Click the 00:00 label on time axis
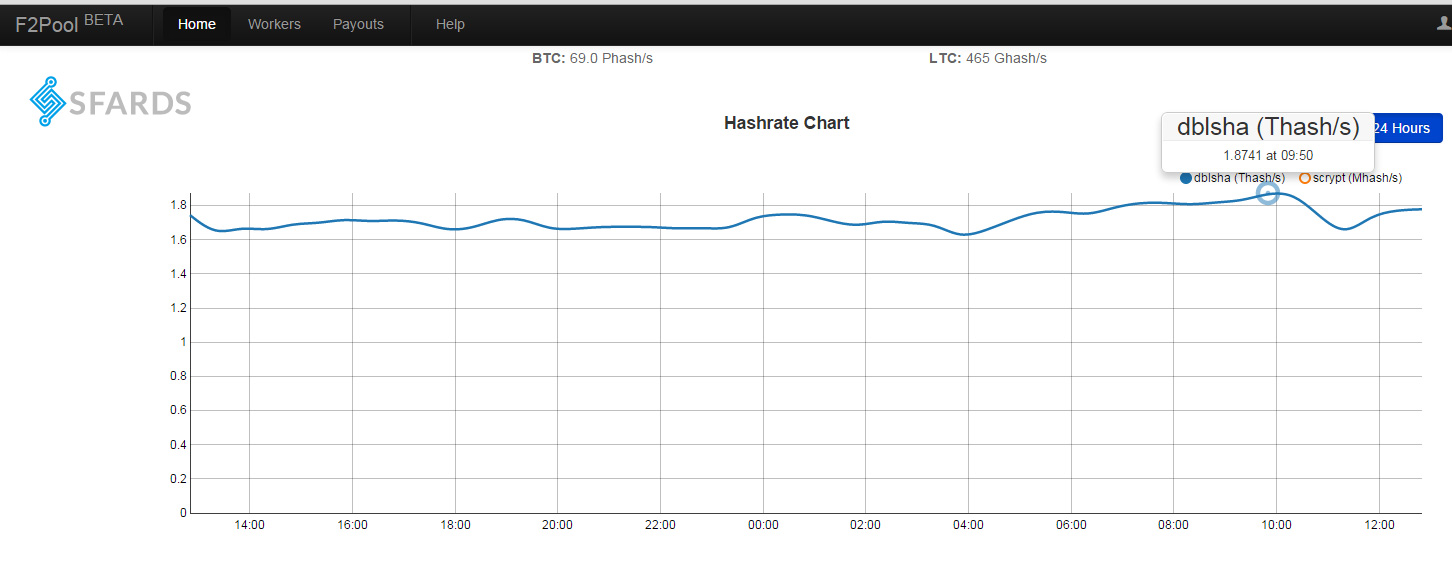This screenshot has height=571, width=1452. [x=763, y=525]
